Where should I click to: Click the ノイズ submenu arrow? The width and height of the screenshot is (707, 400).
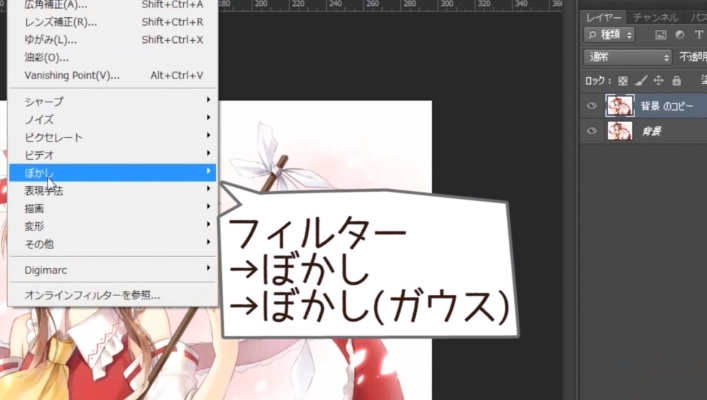208,117
